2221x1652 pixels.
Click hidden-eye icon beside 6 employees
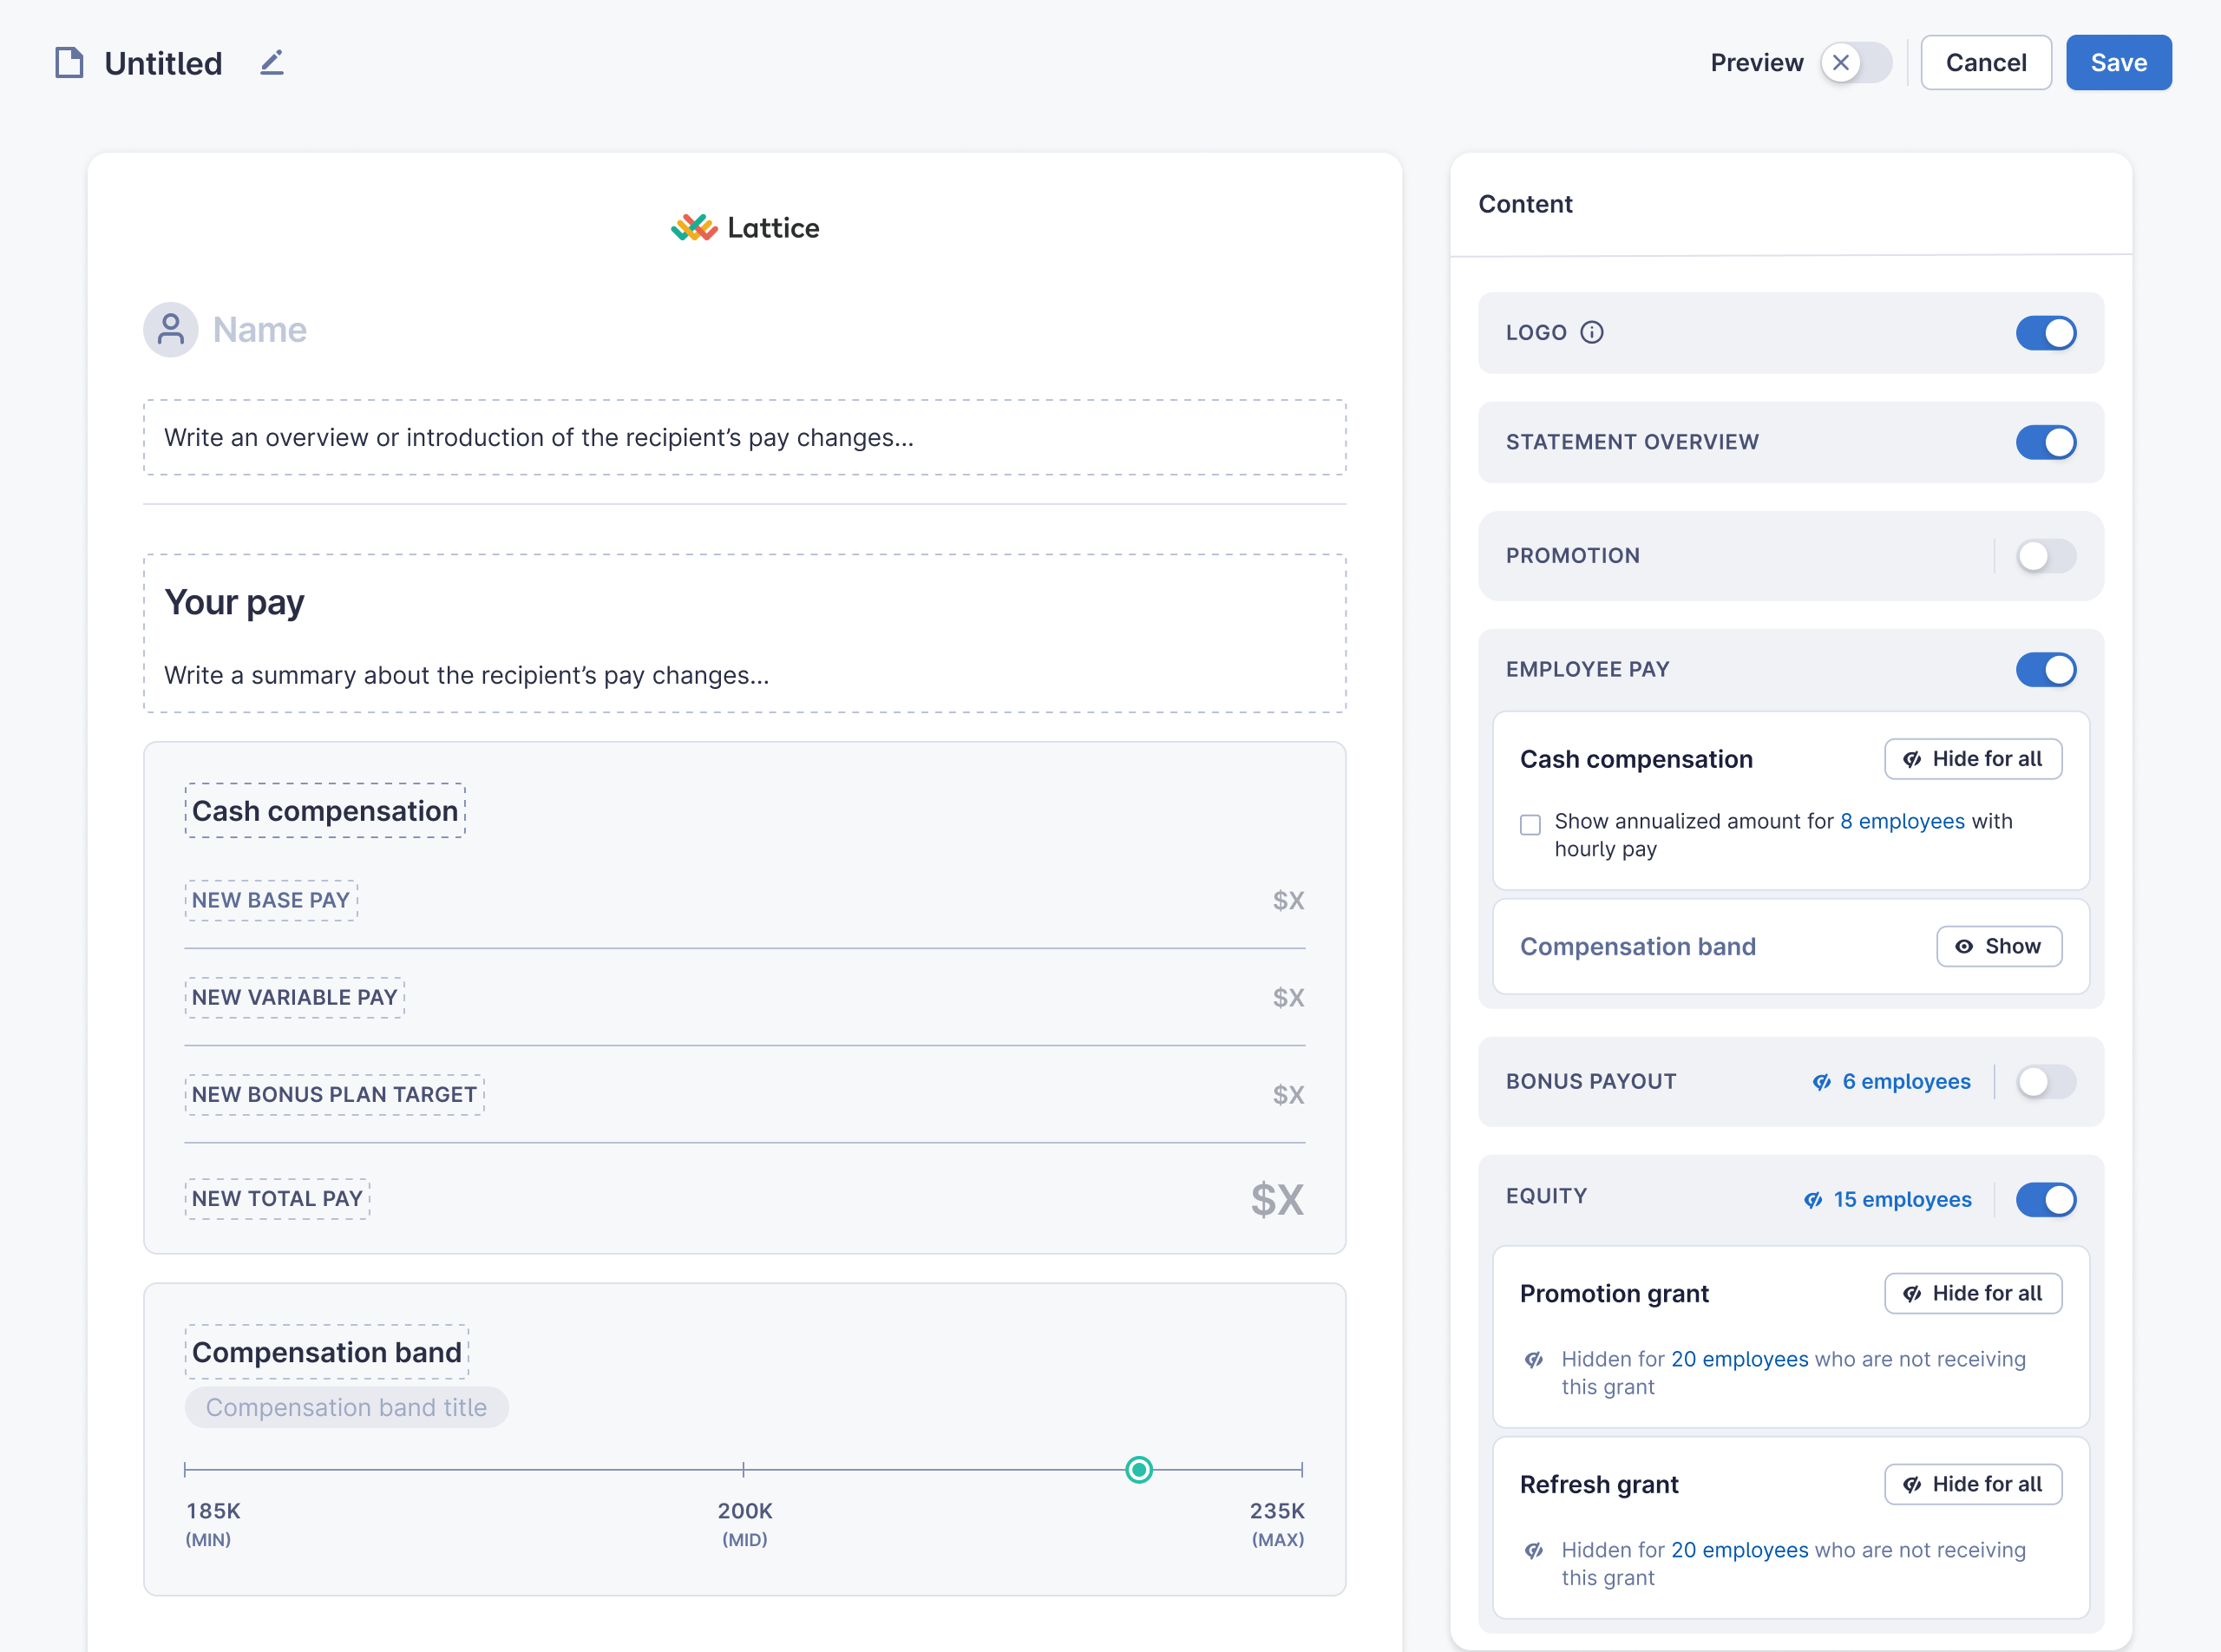(x=1821, y=1082)
